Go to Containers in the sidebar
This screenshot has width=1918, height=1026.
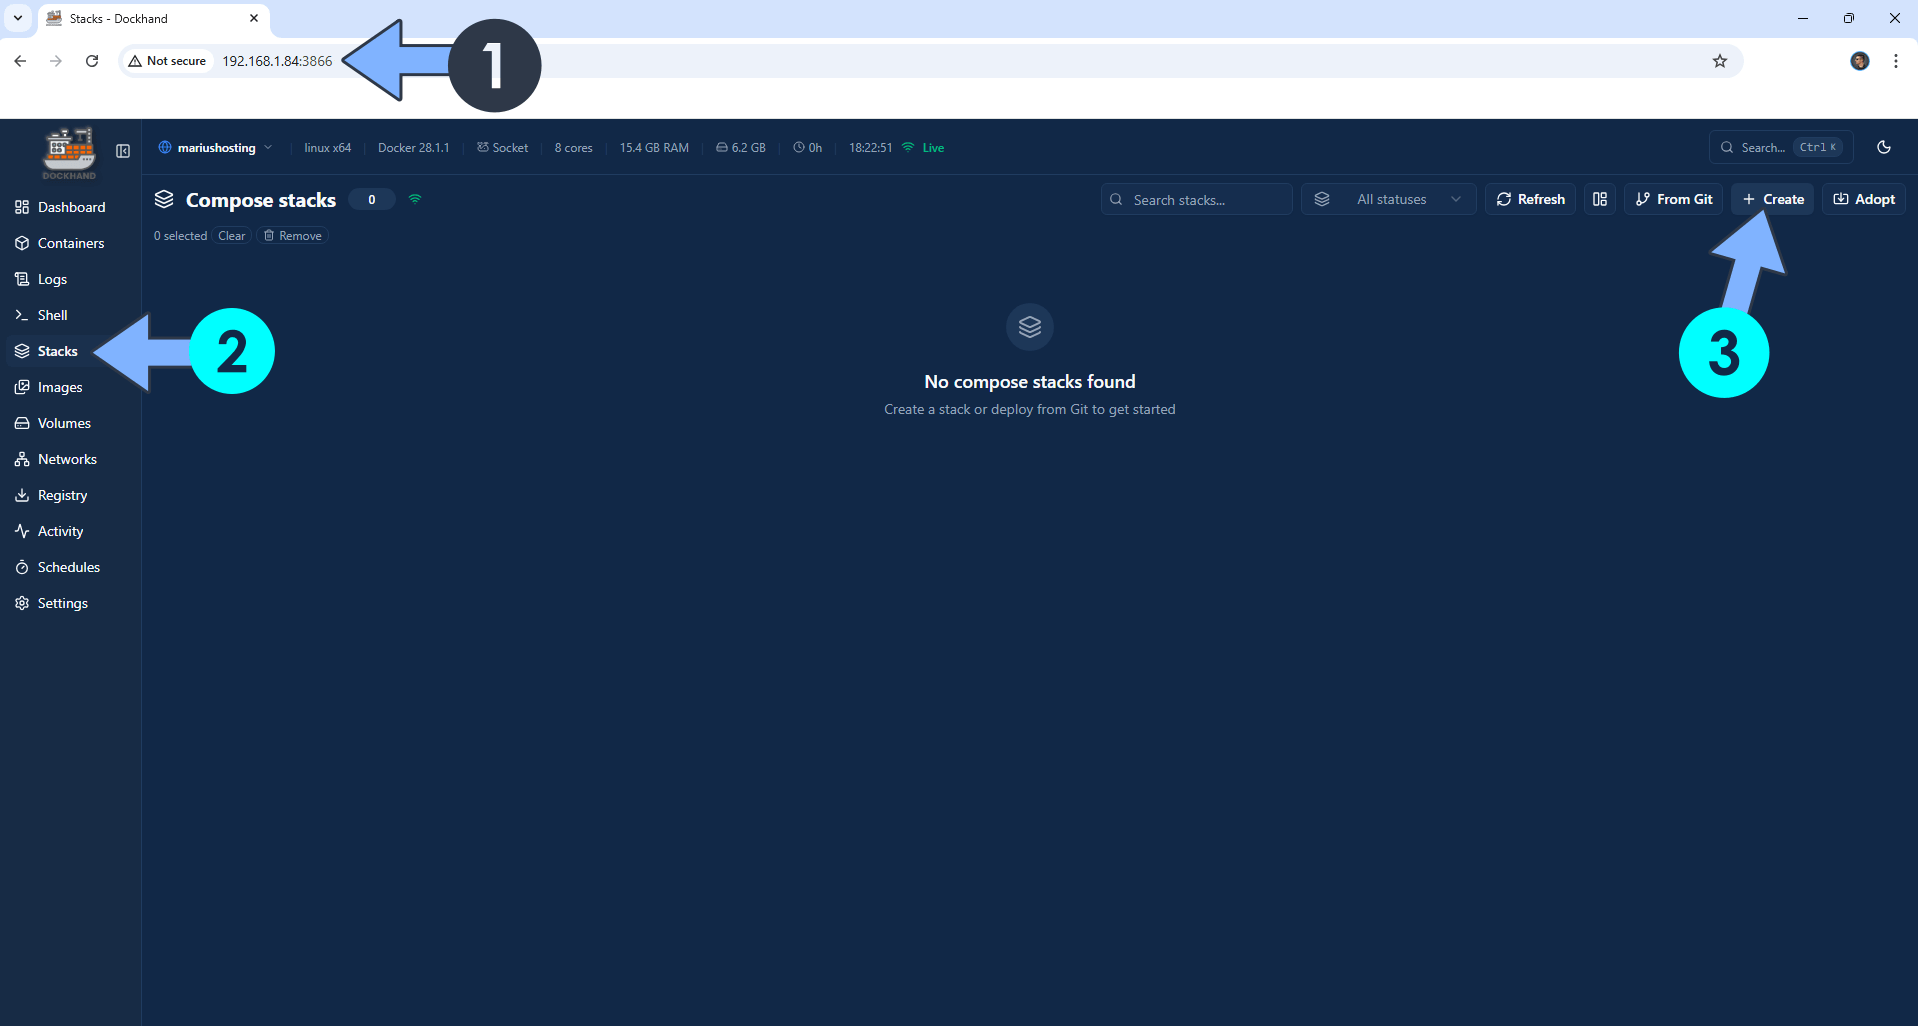tap(70, 243)
